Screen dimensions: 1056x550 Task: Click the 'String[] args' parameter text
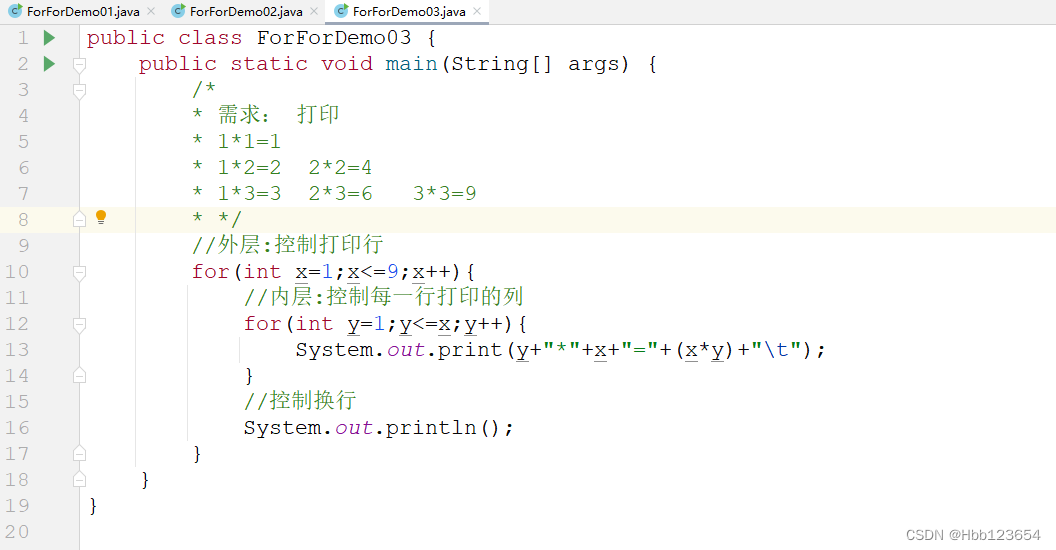[539, 64]
